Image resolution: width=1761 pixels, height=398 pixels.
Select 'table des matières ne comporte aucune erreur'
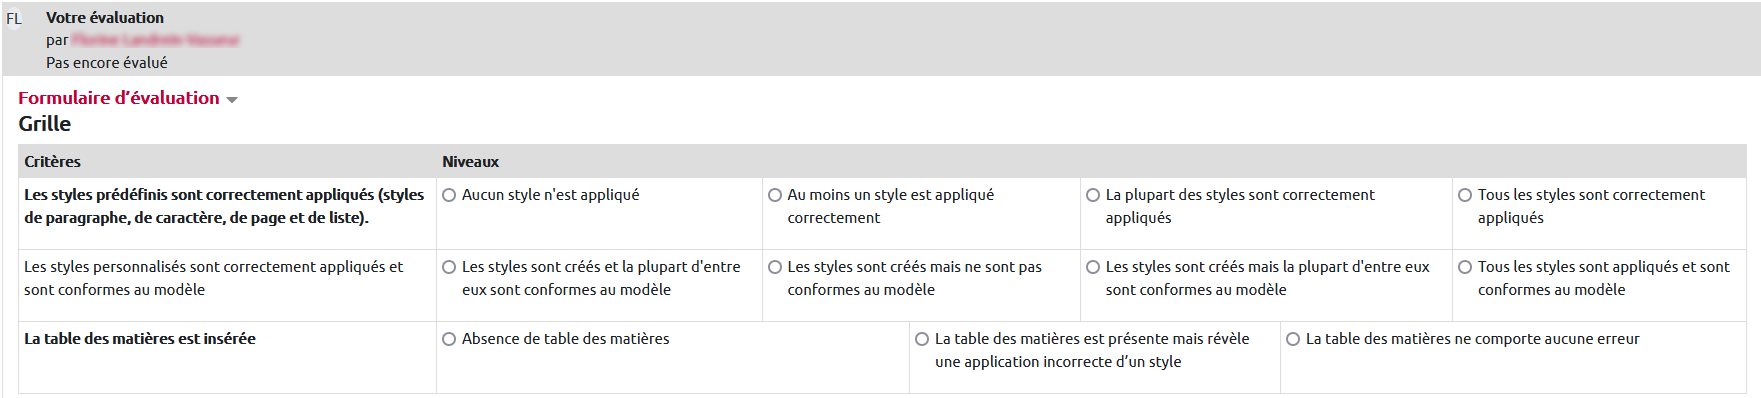[1293, 339]
